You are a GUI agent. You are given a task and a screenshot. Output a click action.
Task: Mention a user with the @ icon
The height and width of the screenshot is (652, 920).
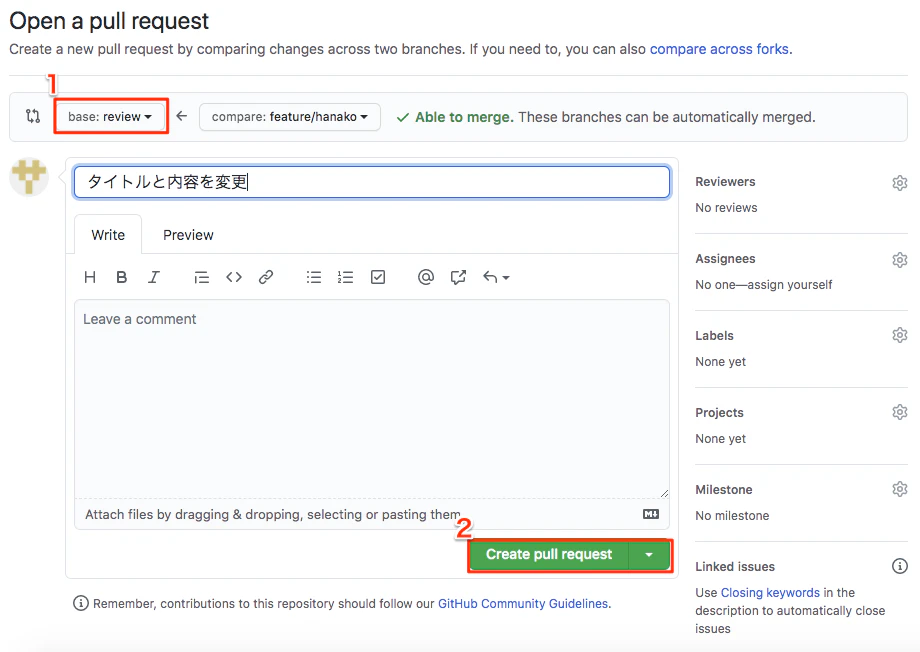pyautogui.click(x=426, y=277)
